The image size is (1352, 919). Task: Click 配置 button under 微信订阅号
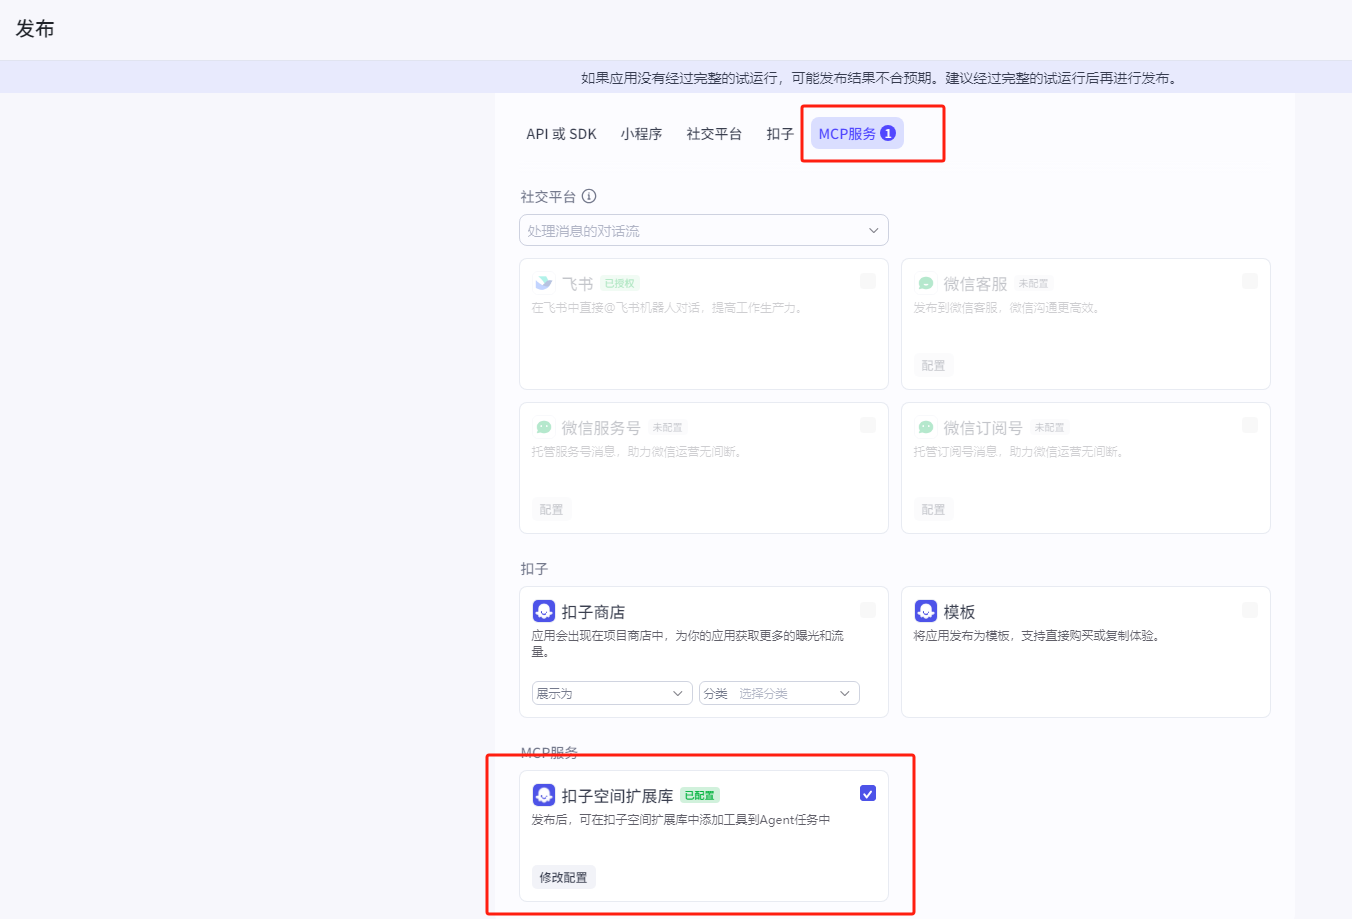tap(933, 510)
